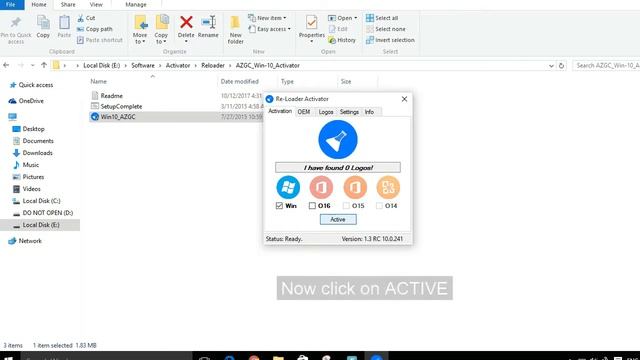Switch to the Logos tab in Re-Loader
This screenshot has height=360, width=640.
click(326, 112)
